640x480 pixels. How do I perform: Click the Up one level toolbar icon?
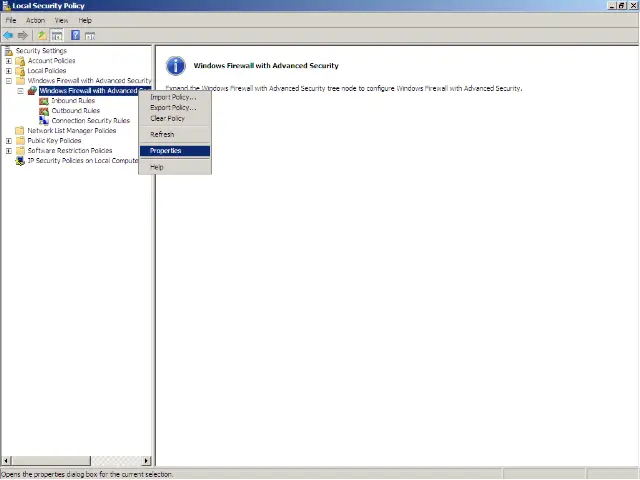[x=42, y=36]
